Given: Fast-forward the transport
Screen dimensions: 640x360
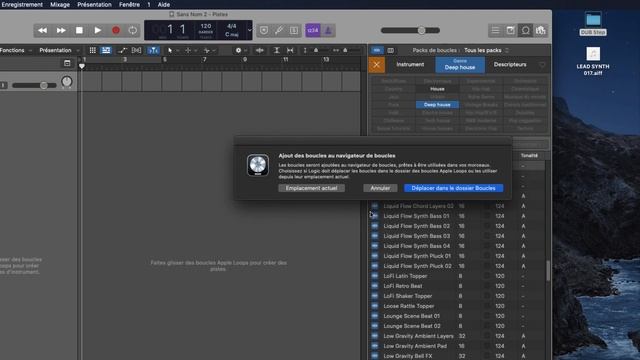Looking at the screenshot, I should 61,31.
